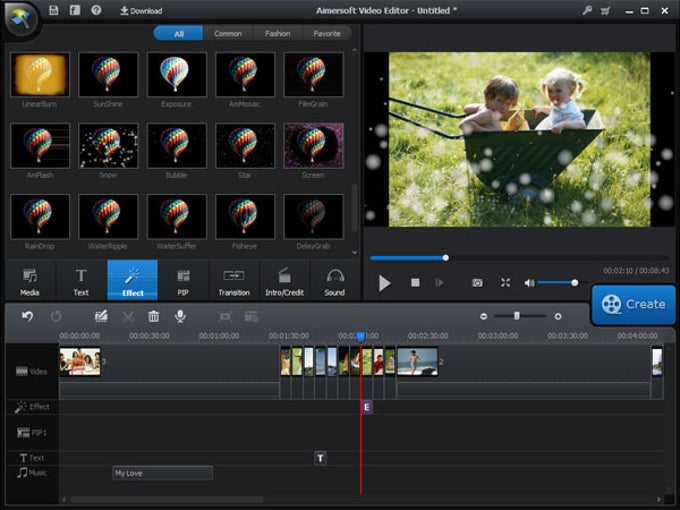
Task: Zoom out timeline with minus button
Action: (x=484, y=316)
